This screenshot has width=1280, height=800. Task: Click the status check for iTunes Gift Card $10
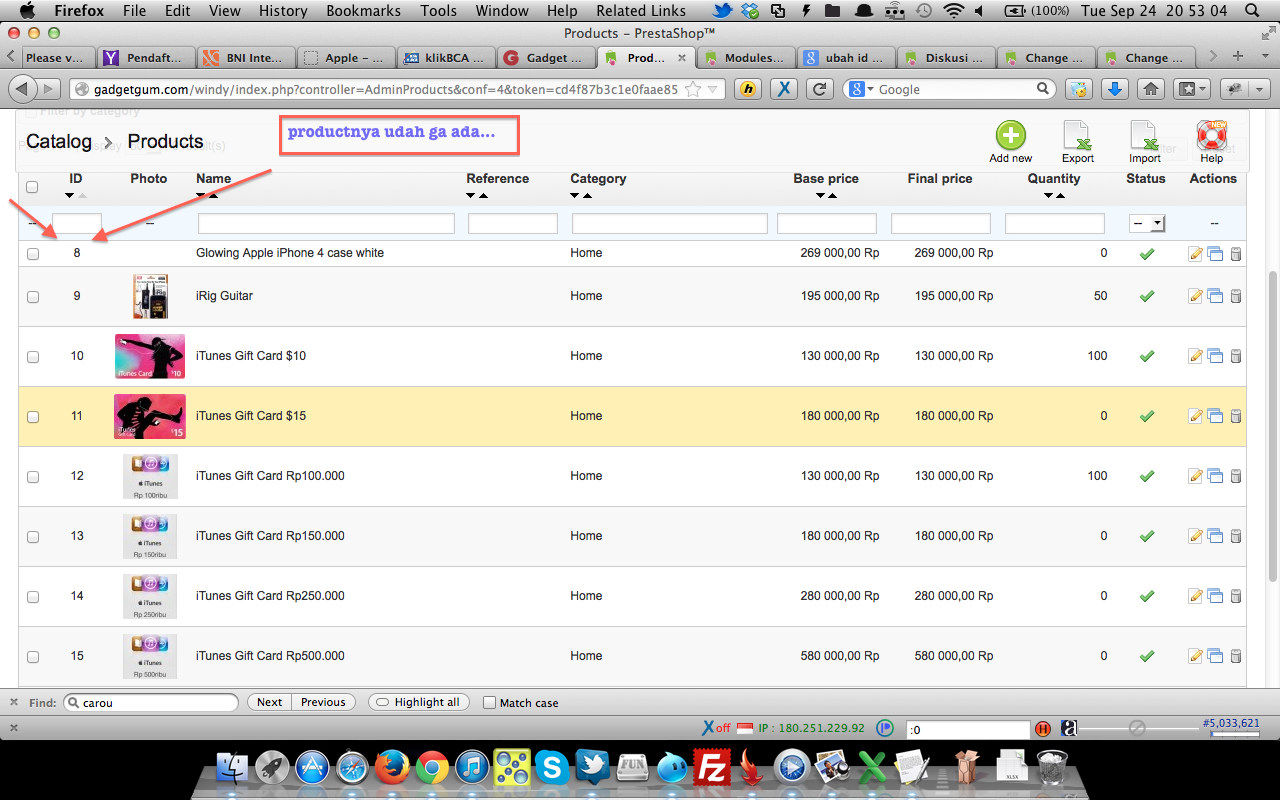(x=1147, y=356)
